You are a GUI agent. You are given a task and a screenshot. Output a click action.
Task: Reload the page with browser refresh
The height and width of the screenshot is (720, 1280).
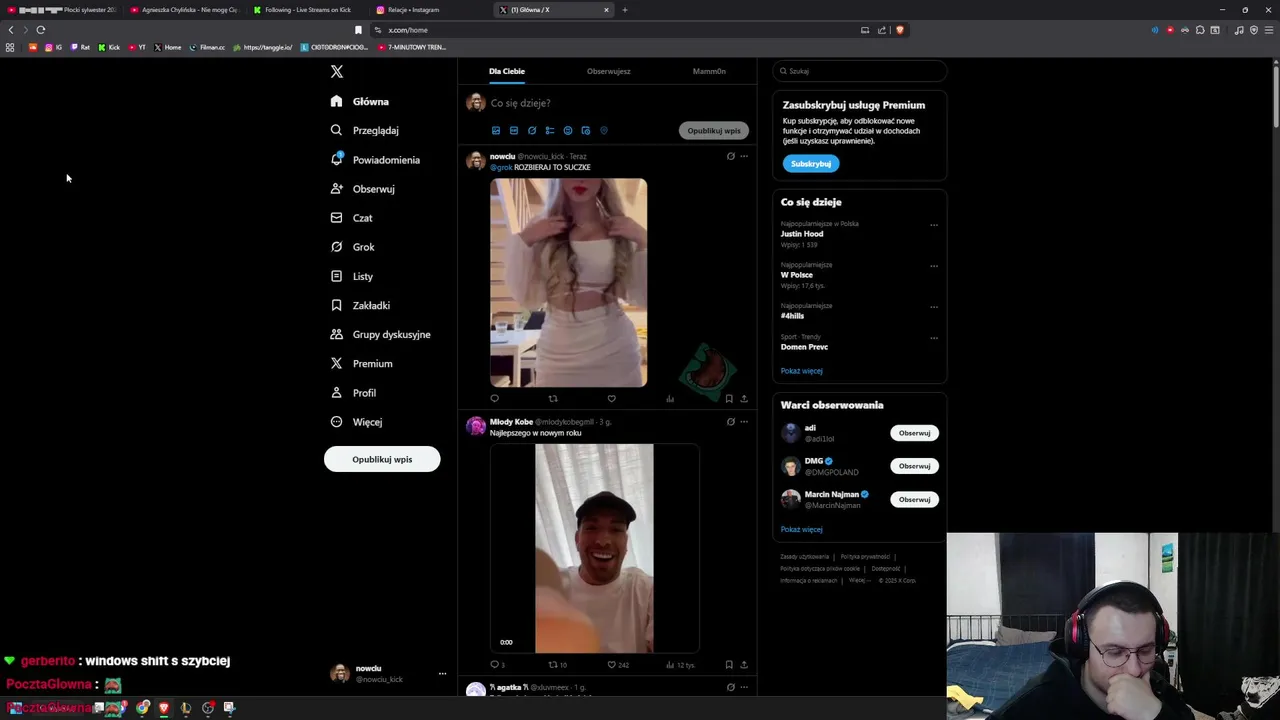[x=41, y=30]
